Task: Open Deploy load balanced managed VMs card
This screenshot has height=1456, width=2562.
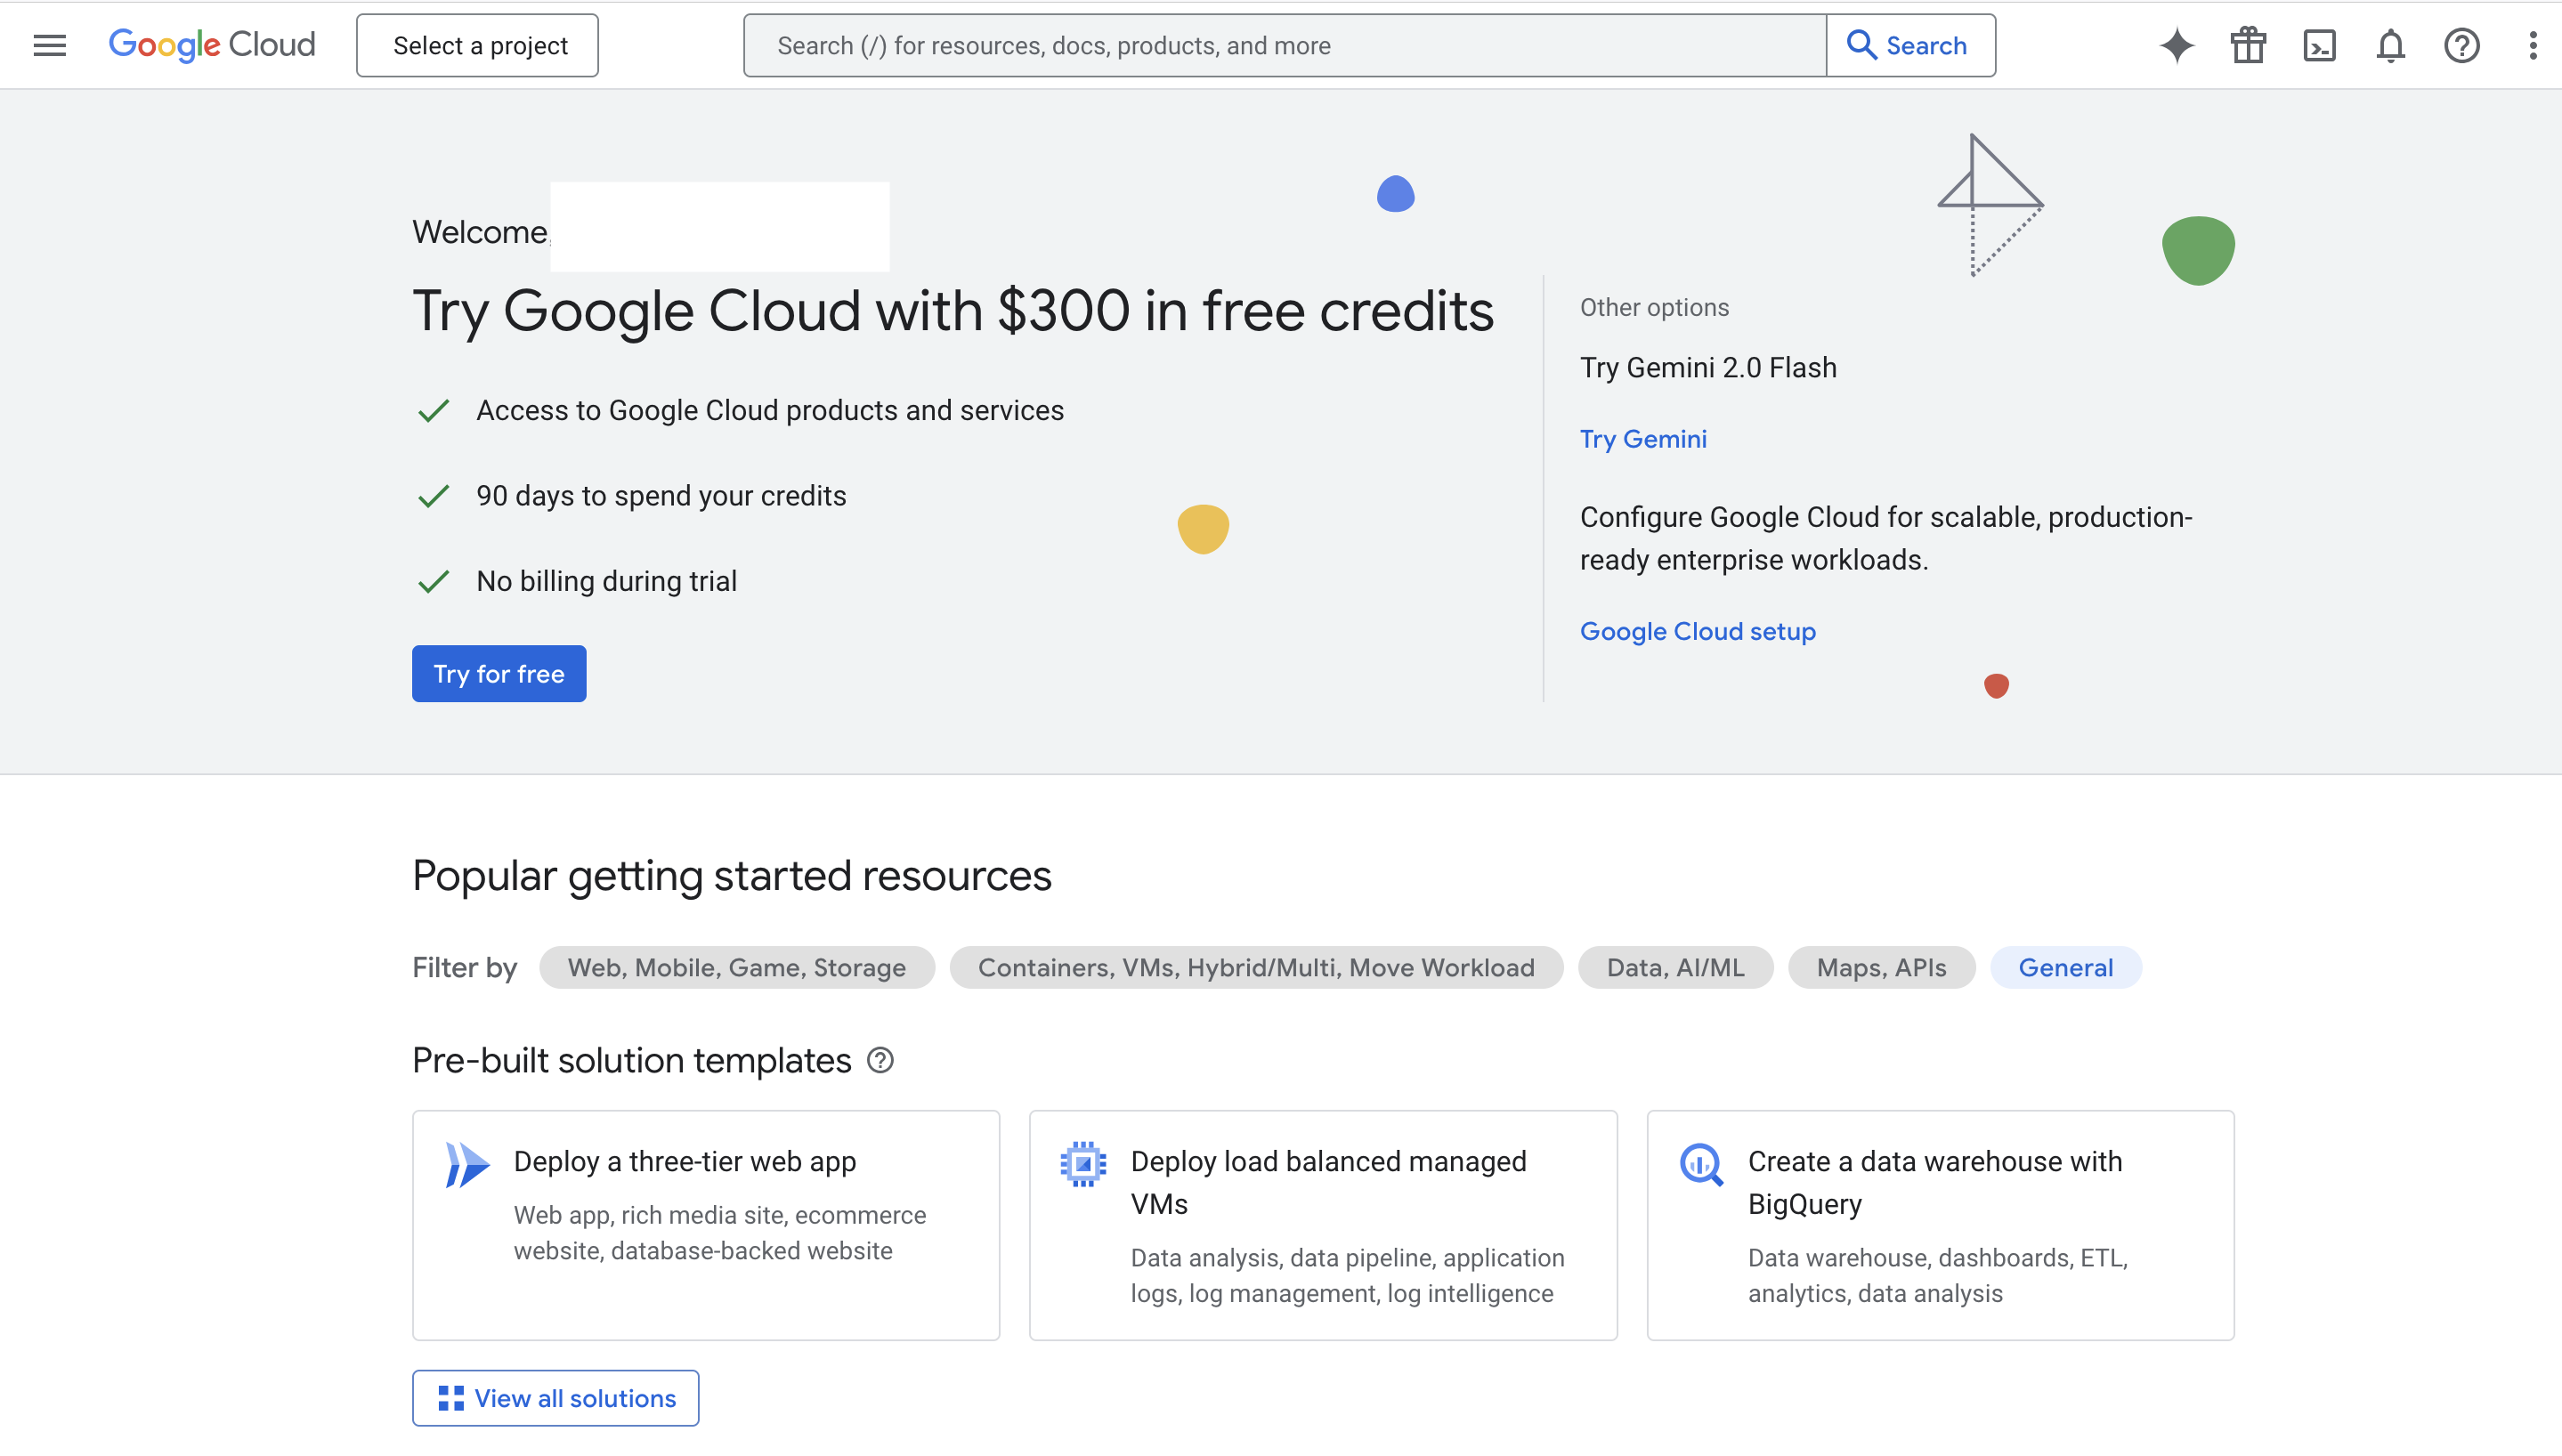Action: (1323, 1225)
